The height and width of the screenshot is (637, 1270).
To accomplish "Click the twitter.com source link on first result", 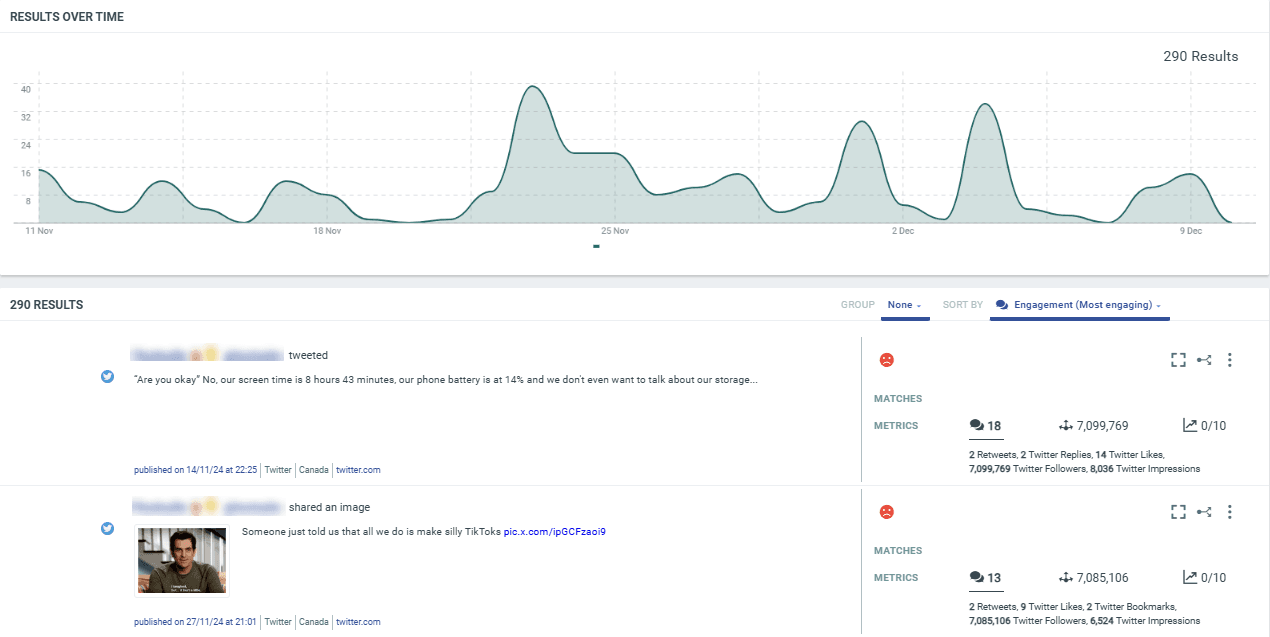I will pos(358,469).
